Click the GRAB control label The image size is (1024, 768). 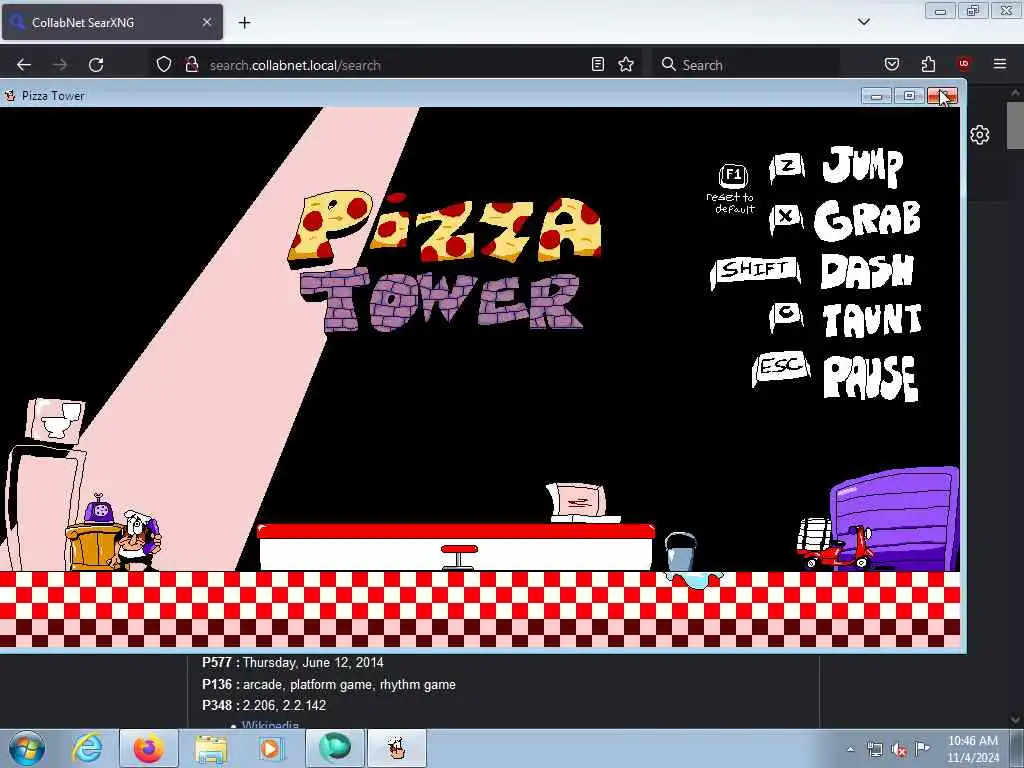coord(867,219)
